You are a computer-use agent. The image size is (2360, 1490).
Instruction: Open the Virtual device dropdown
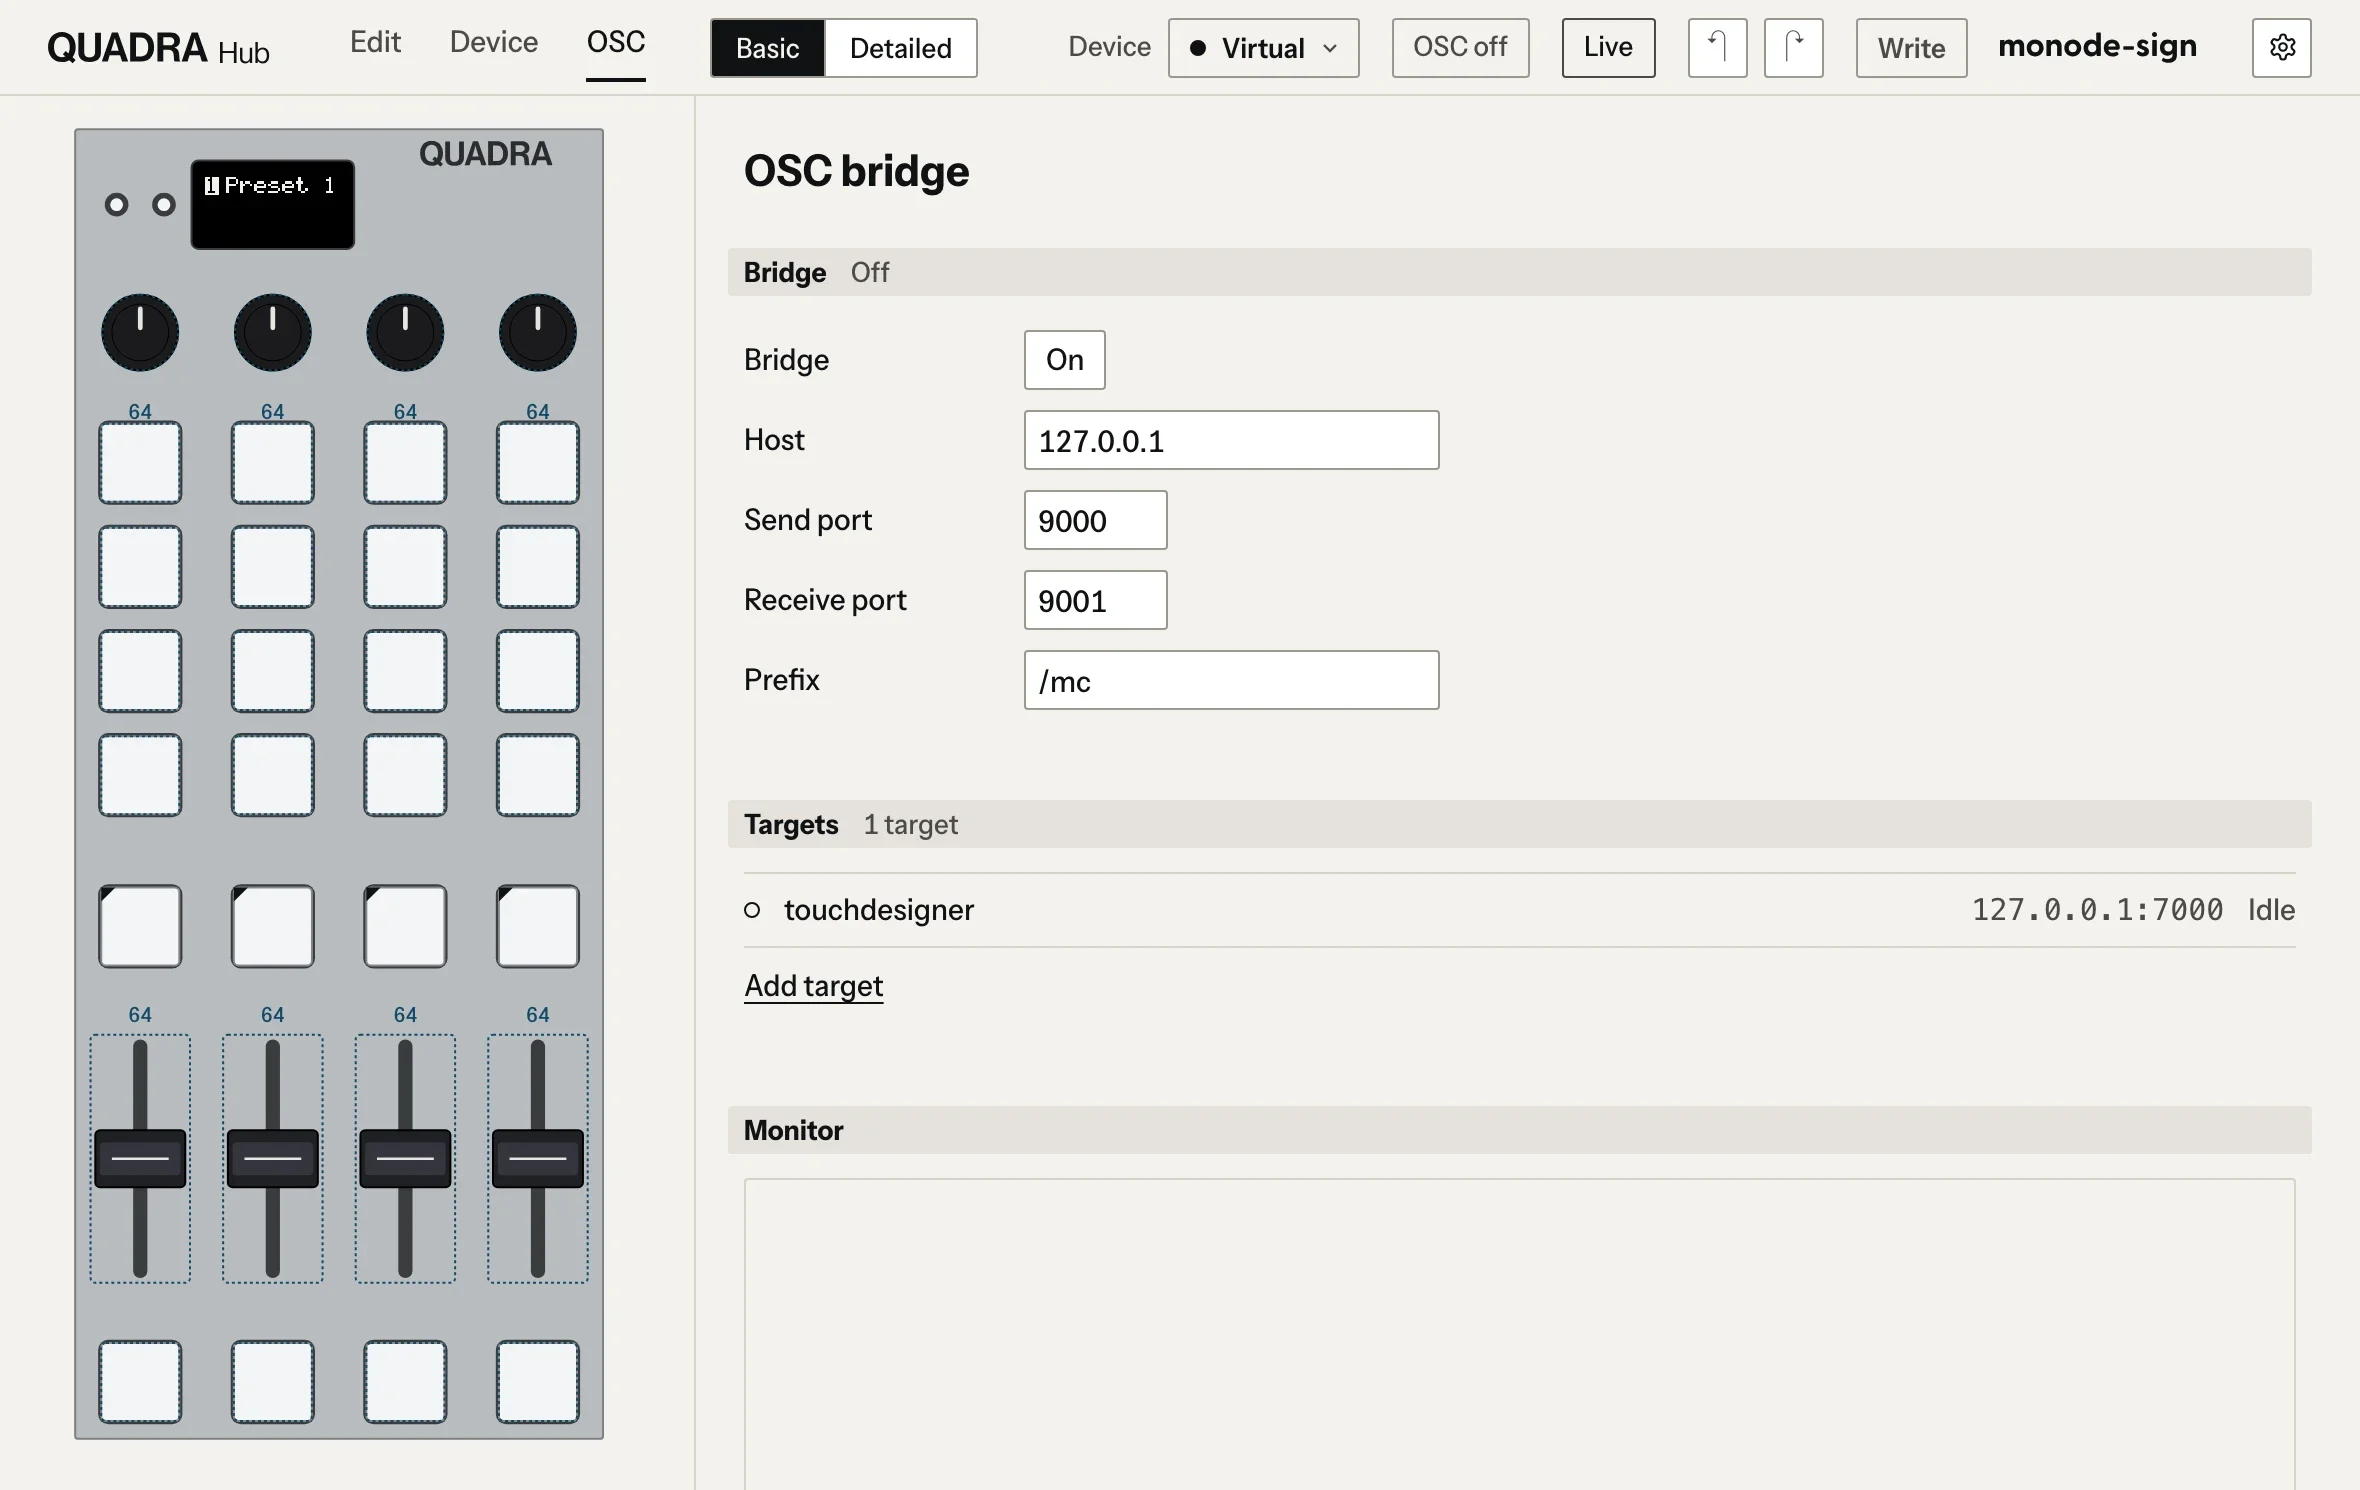click(x=1263, y=48)
